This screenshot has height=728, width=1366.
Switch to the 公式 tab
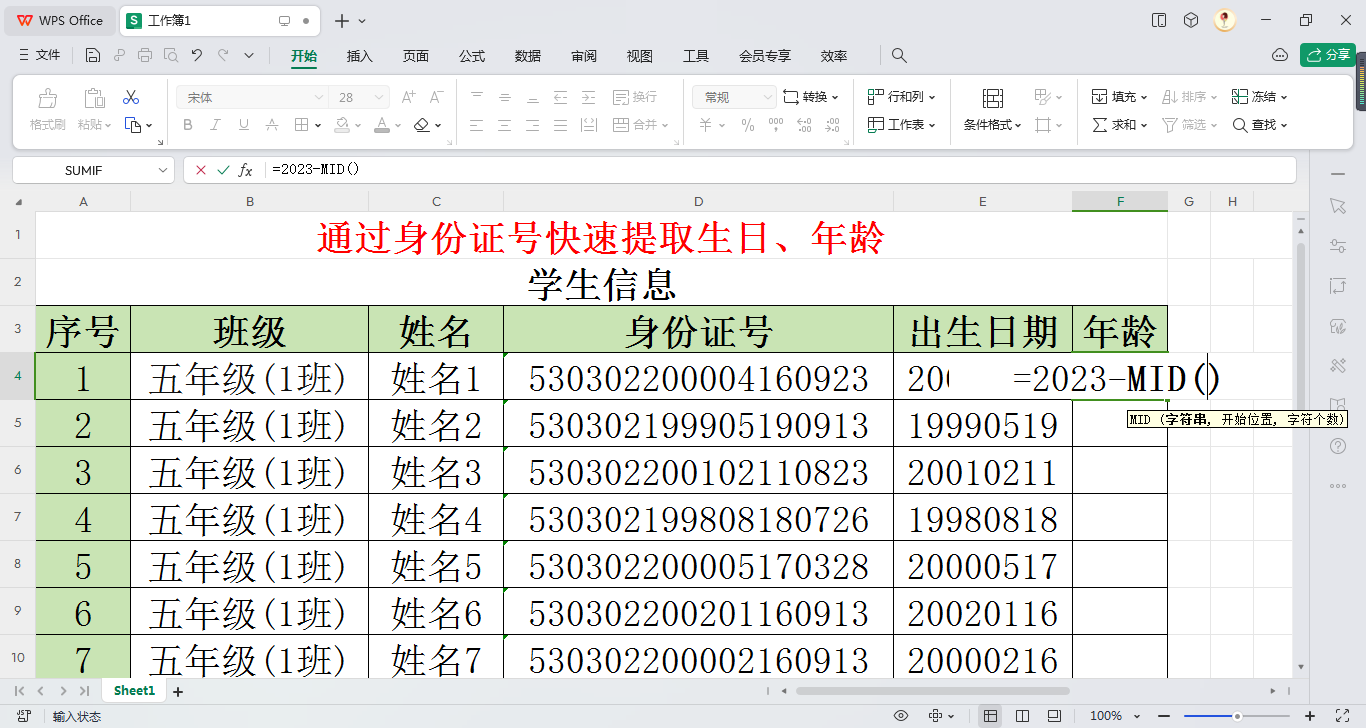coord(472,56)
